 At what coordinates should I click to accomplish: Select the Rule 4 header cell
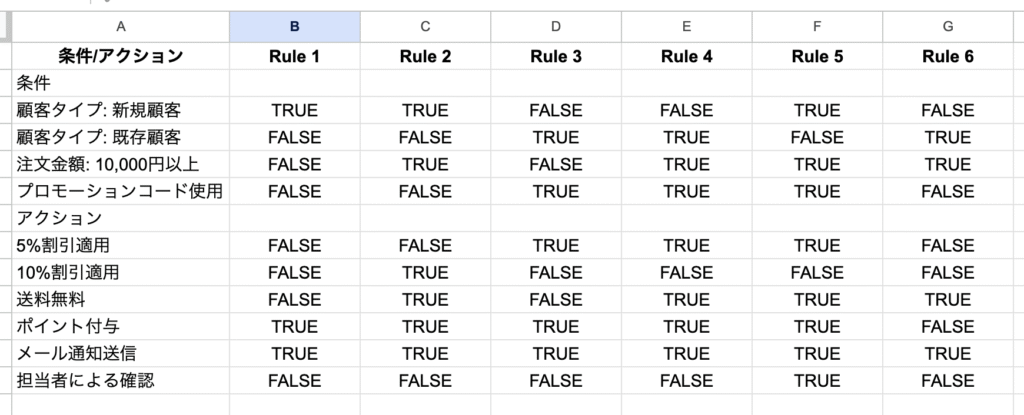click(x=686, y=56)
